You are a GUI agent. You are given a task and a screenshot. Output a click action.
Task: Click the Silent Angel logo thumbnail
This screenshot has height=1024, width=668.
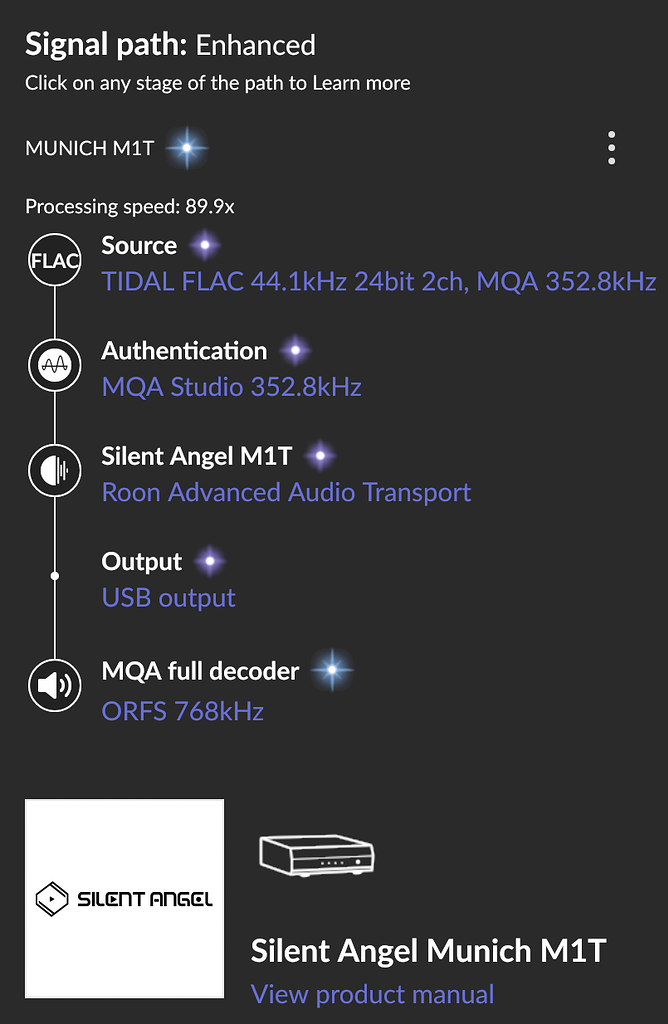(x=123, y=898)
